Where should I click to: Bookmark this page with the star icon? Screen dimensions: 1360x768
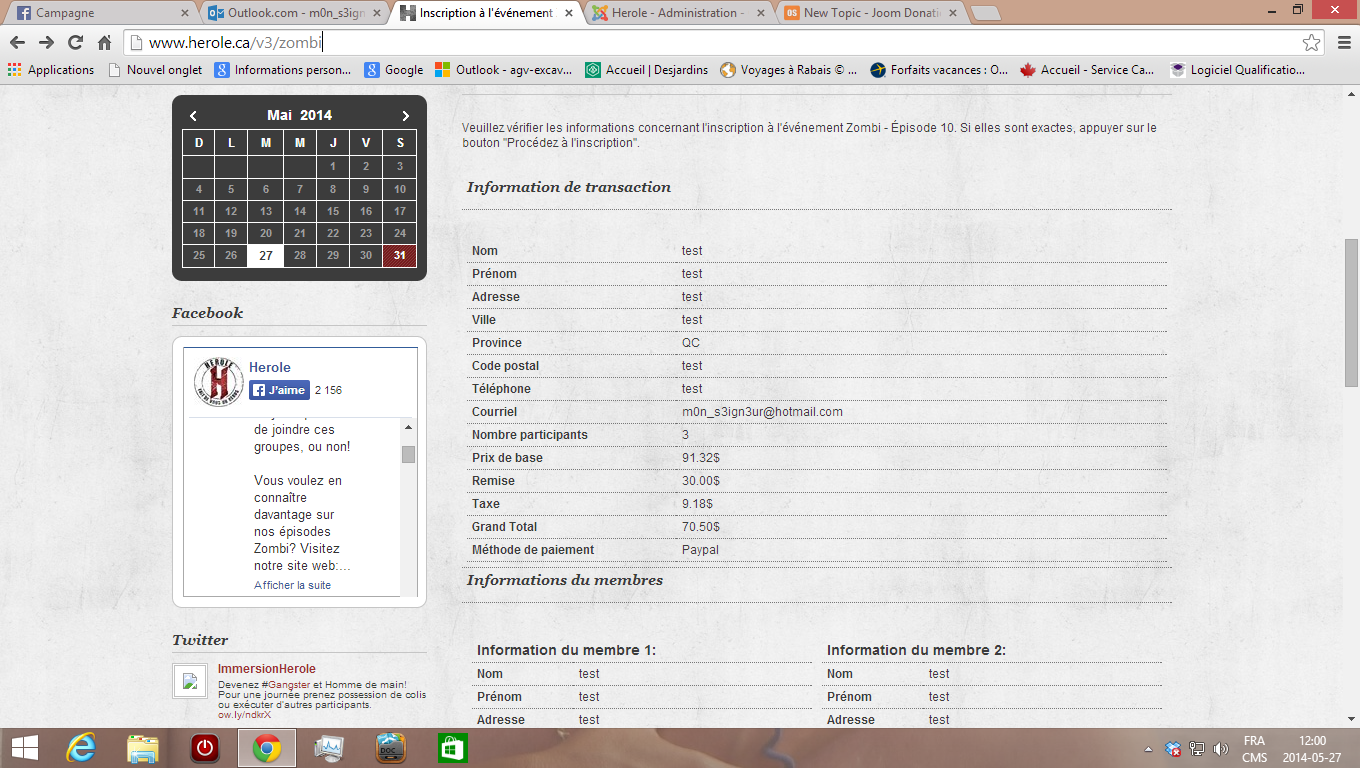click(x=1311, y=43)
